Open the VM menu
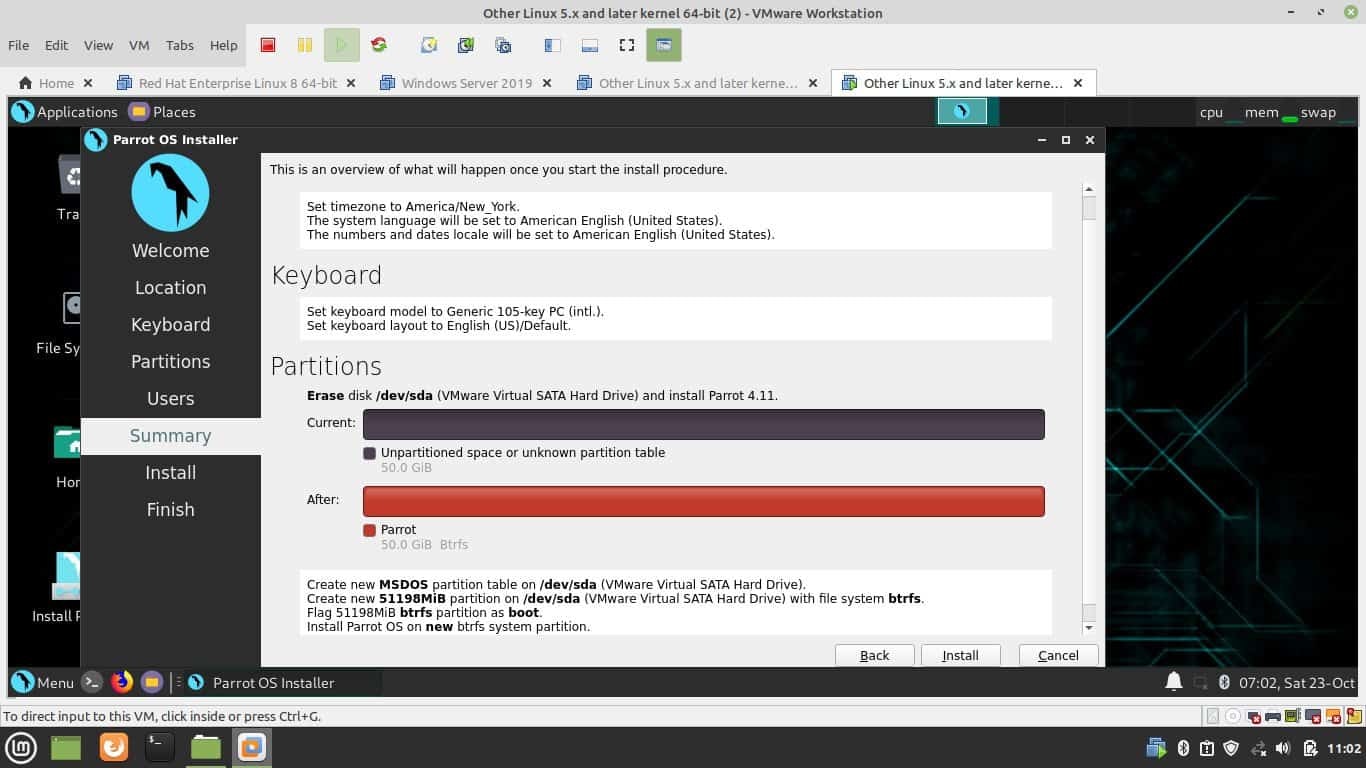1366x768 pixels. pos(139,45)
